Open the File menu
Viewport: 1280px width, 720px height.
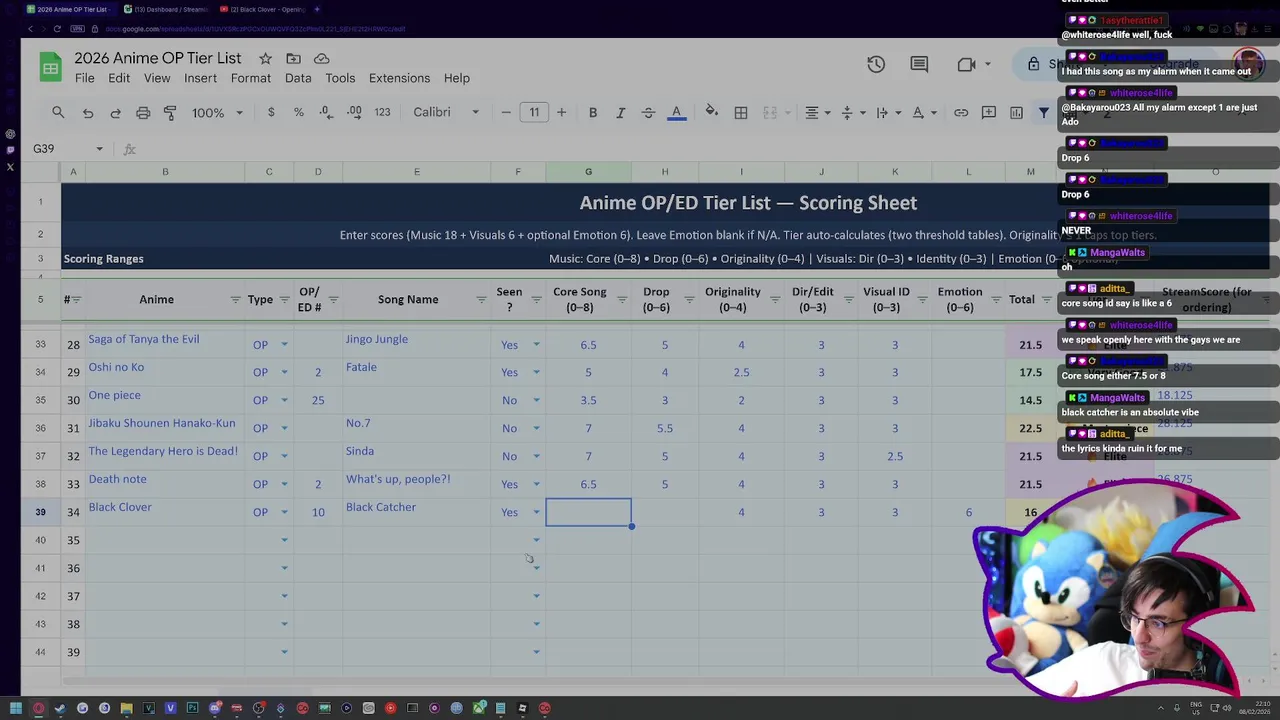point(85,78)
